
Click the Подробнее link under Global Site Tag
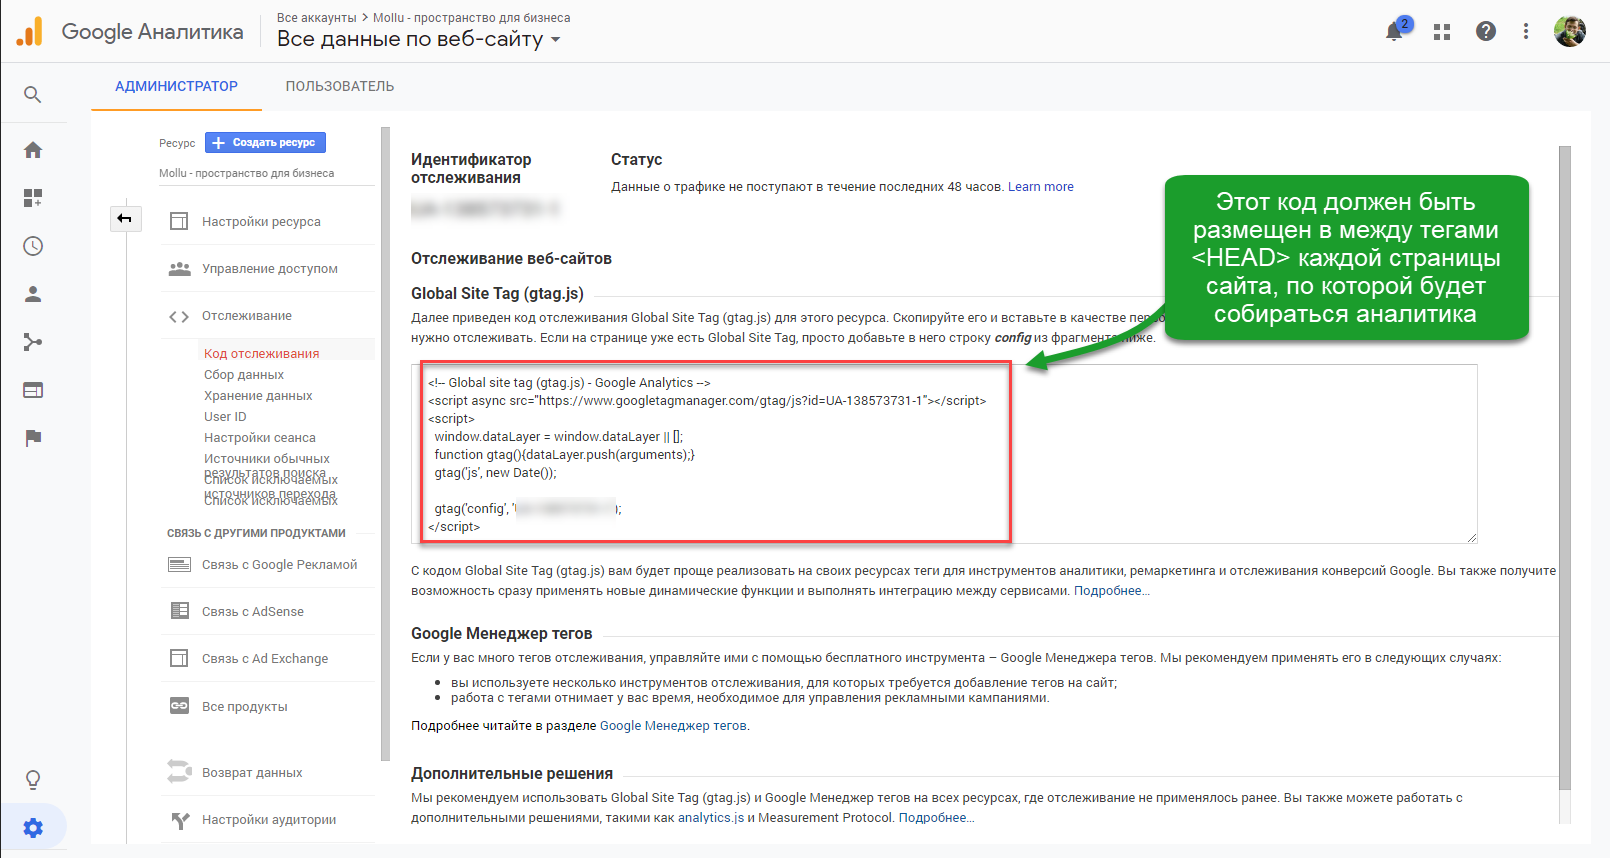pos(1112,591)
